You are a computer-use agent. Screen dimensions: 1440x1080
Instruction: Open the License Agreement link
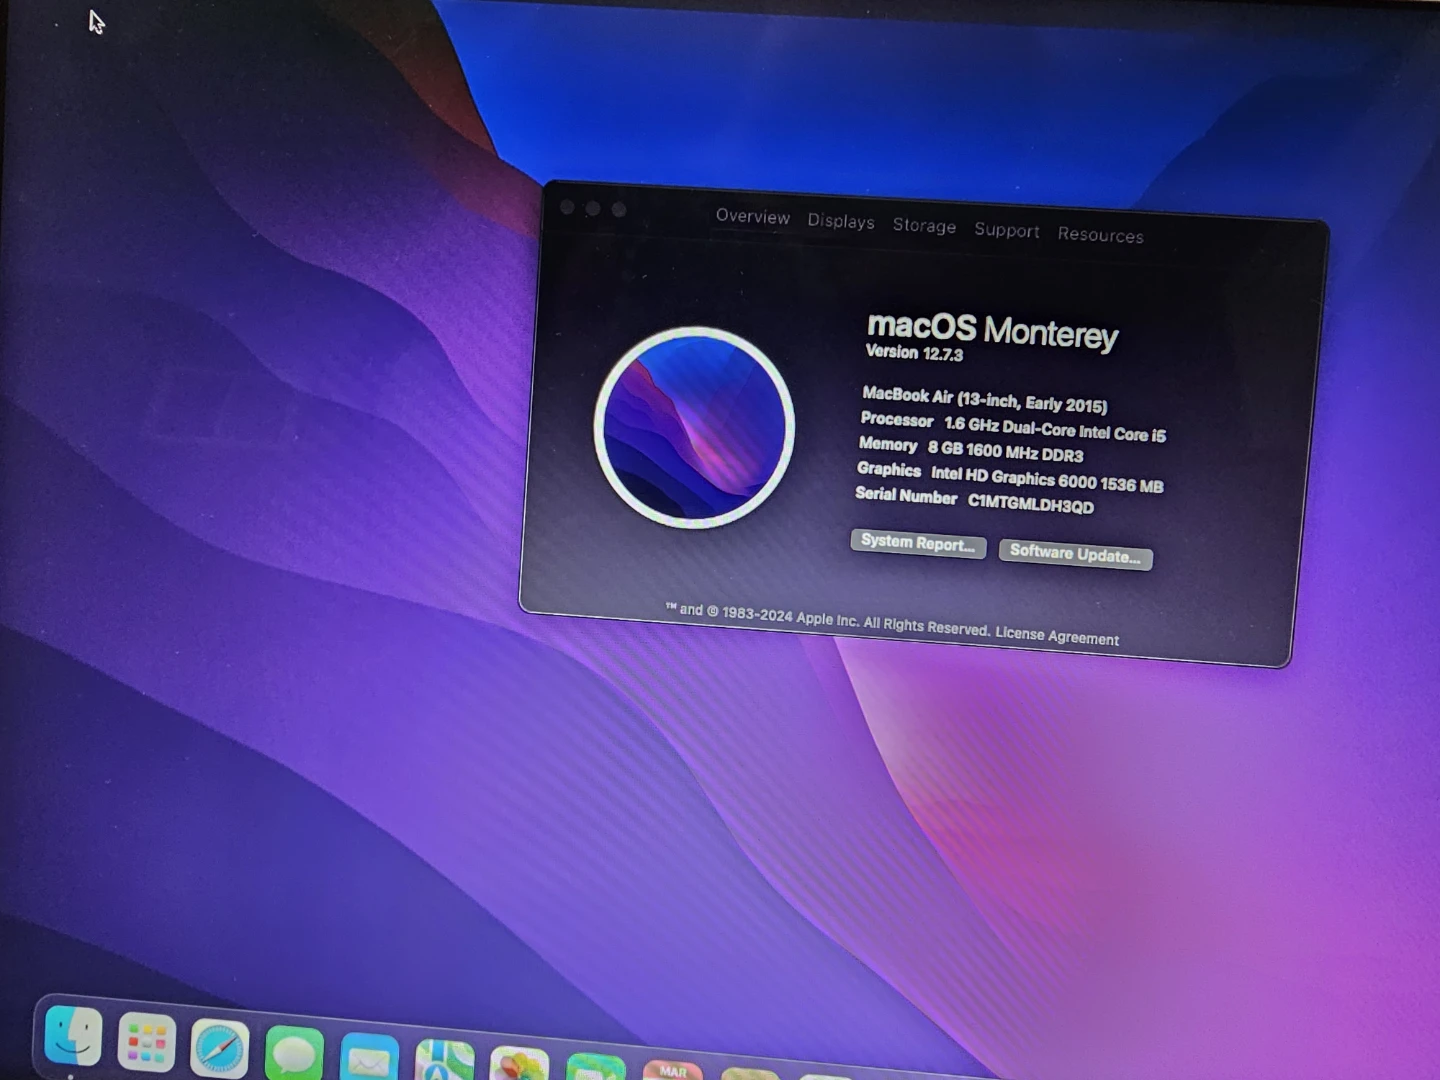1057,636
